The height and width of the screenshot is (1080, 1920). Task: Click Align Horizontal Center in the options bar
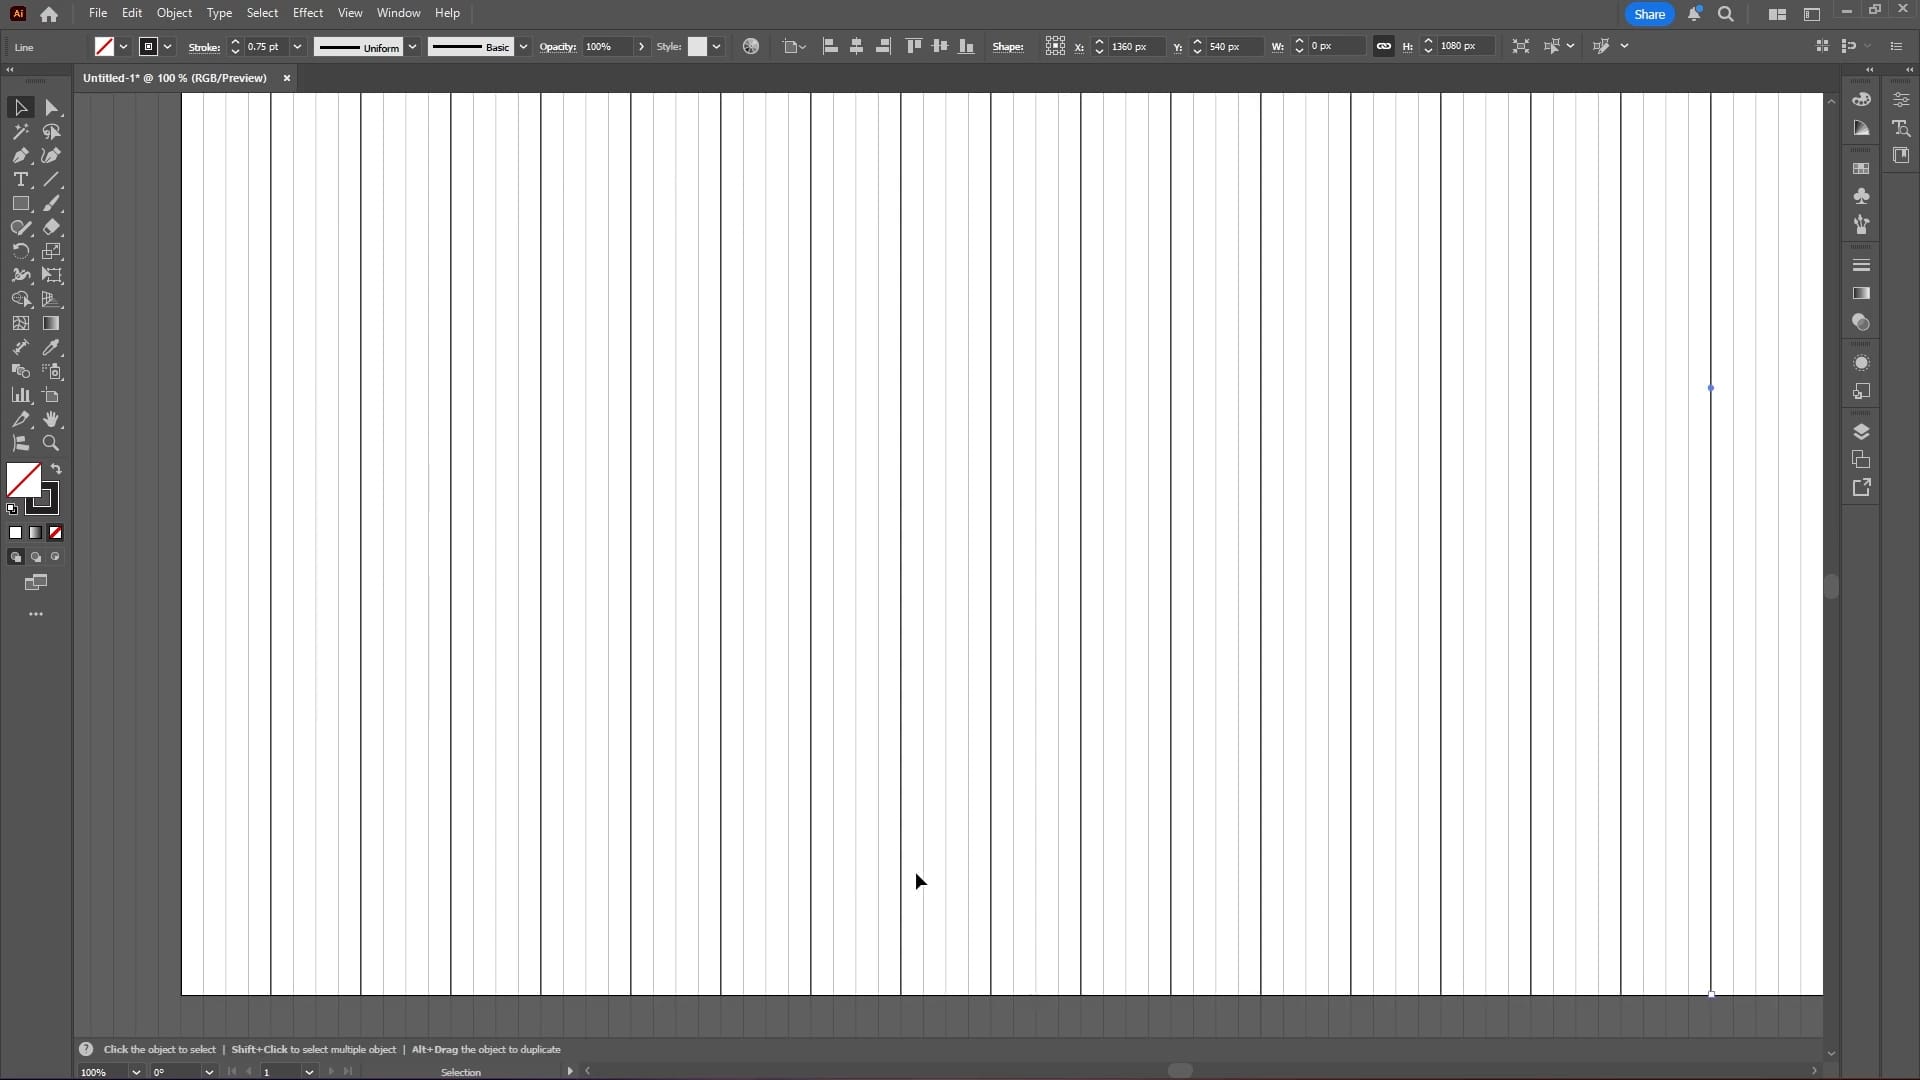click(858, 46)
